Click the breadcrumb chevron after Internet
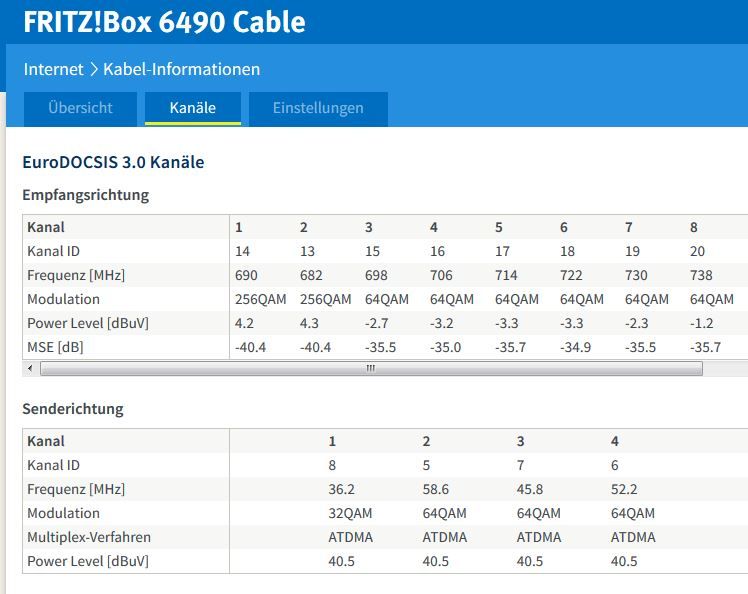Screen dimensions: 748x594 (x=93, y=69)
